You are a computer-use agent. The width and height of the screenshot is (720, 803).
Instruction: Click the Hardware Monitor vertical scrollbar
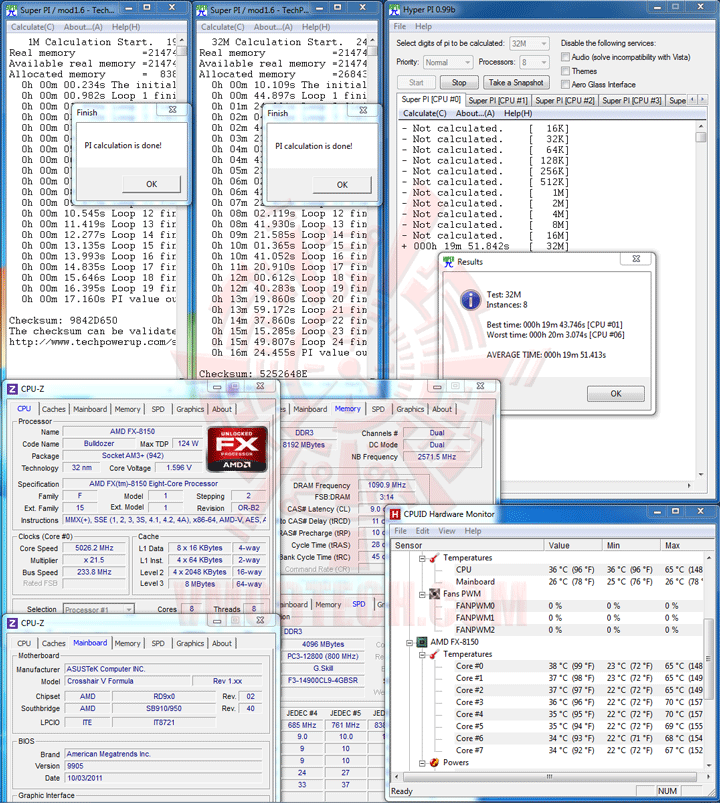coord(709,660)
